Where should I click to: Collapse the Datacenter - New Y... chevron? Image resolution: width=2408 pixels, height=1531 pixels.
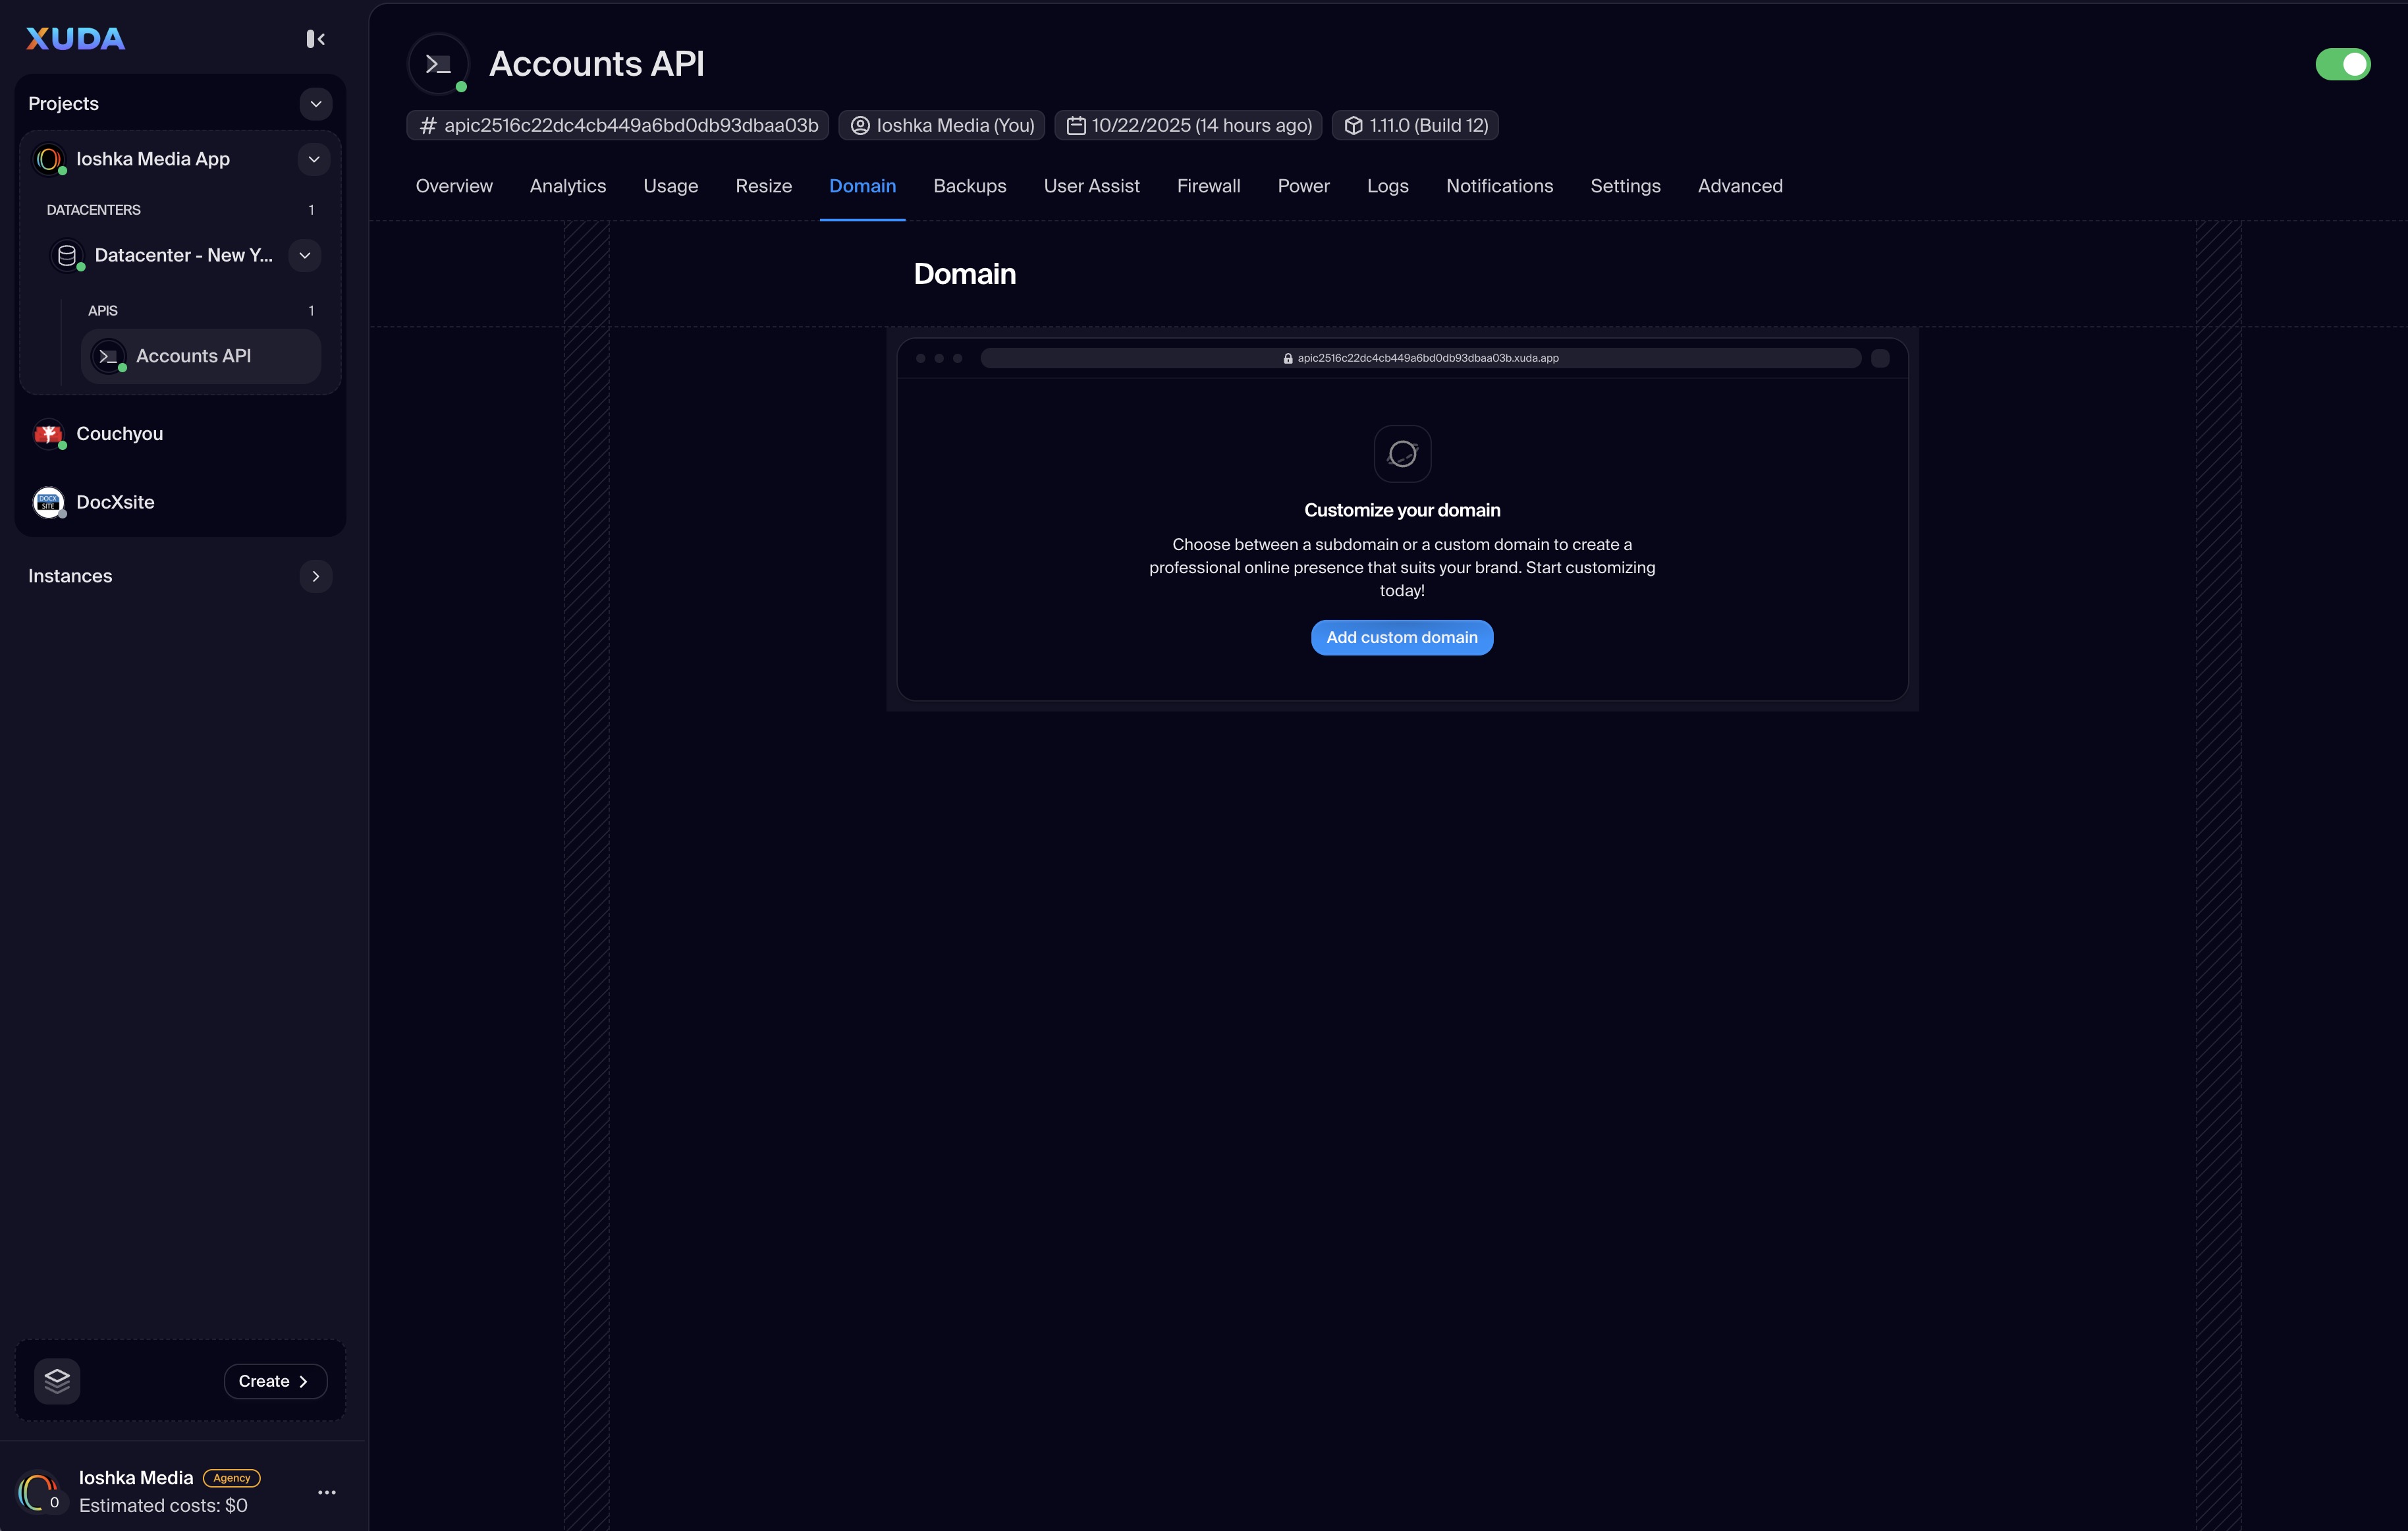coord(305,256)
